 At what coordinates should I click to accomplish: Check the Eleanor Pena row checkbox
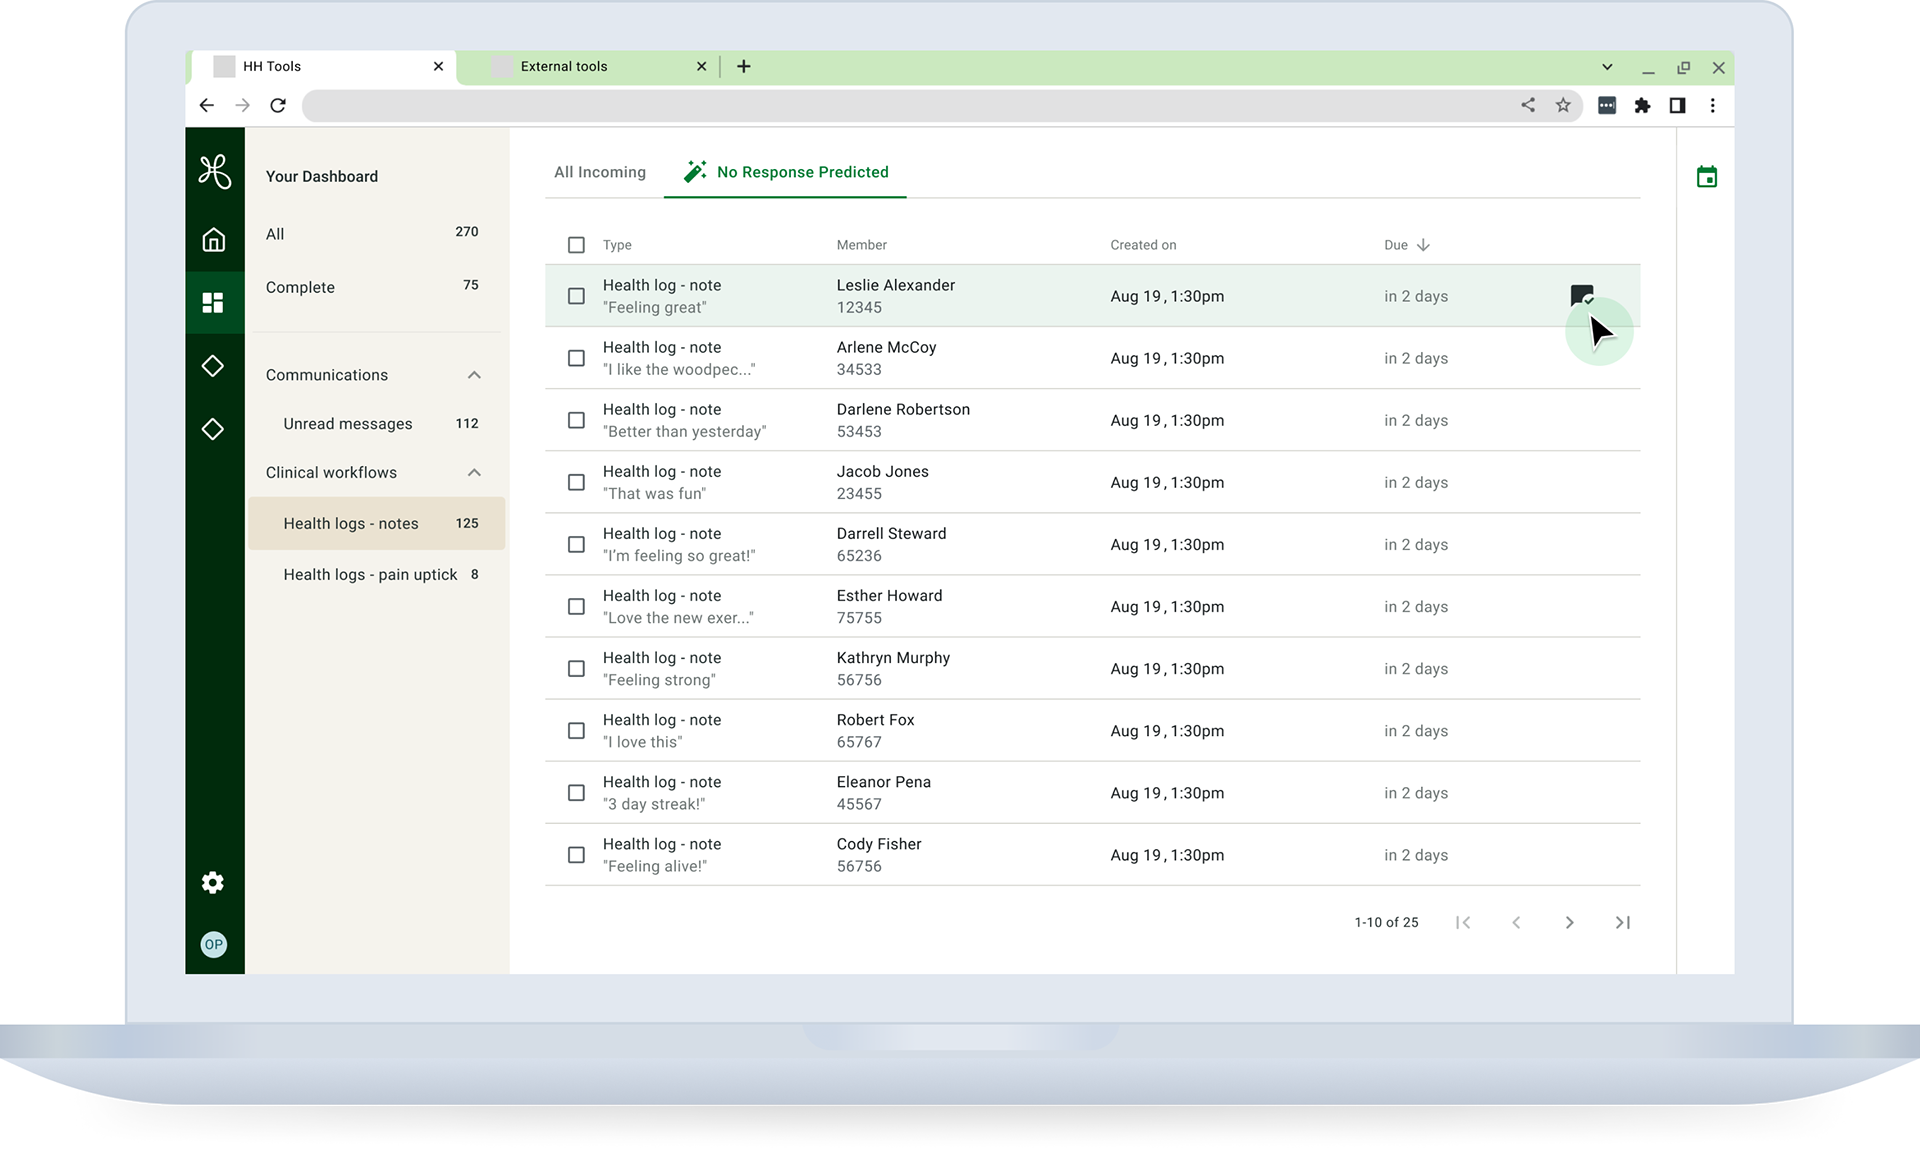pyautogui.click(x=576, y=793)
